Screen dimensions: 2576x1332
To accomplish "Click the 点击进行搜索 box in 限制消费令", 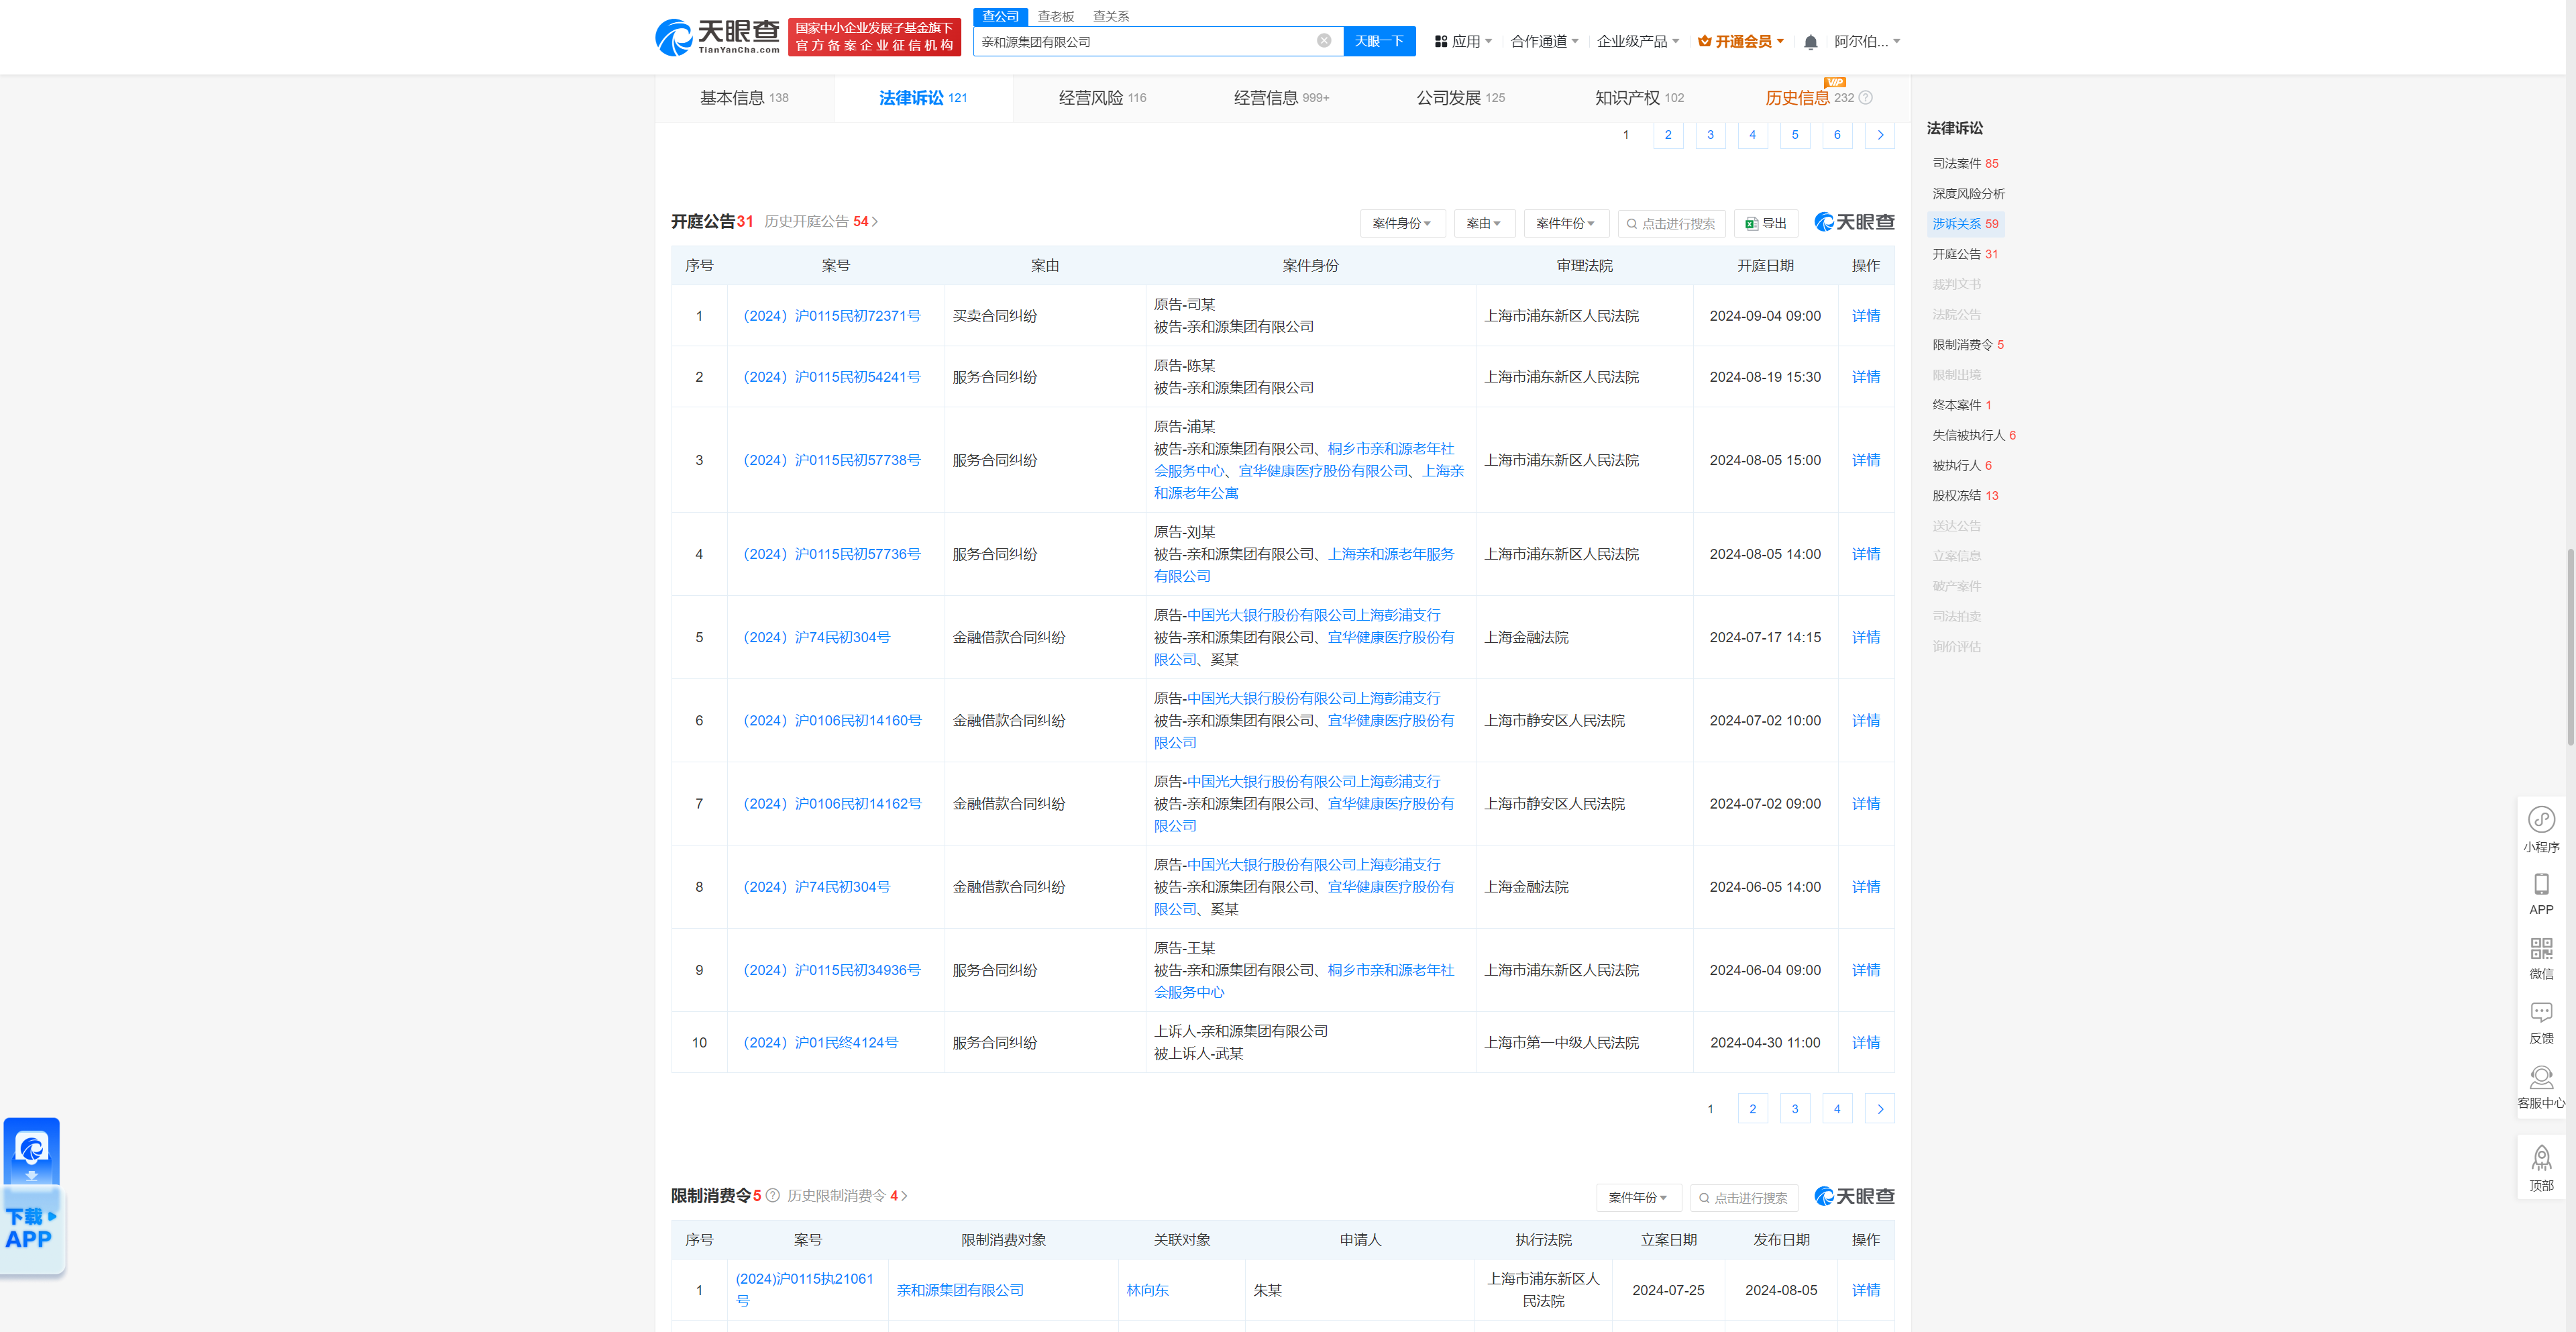I will coord(1744,1198).
